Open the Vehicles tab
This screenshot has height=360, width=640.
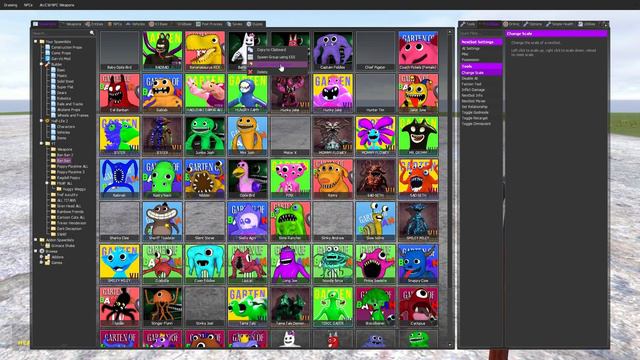click(x=136, y=24)
